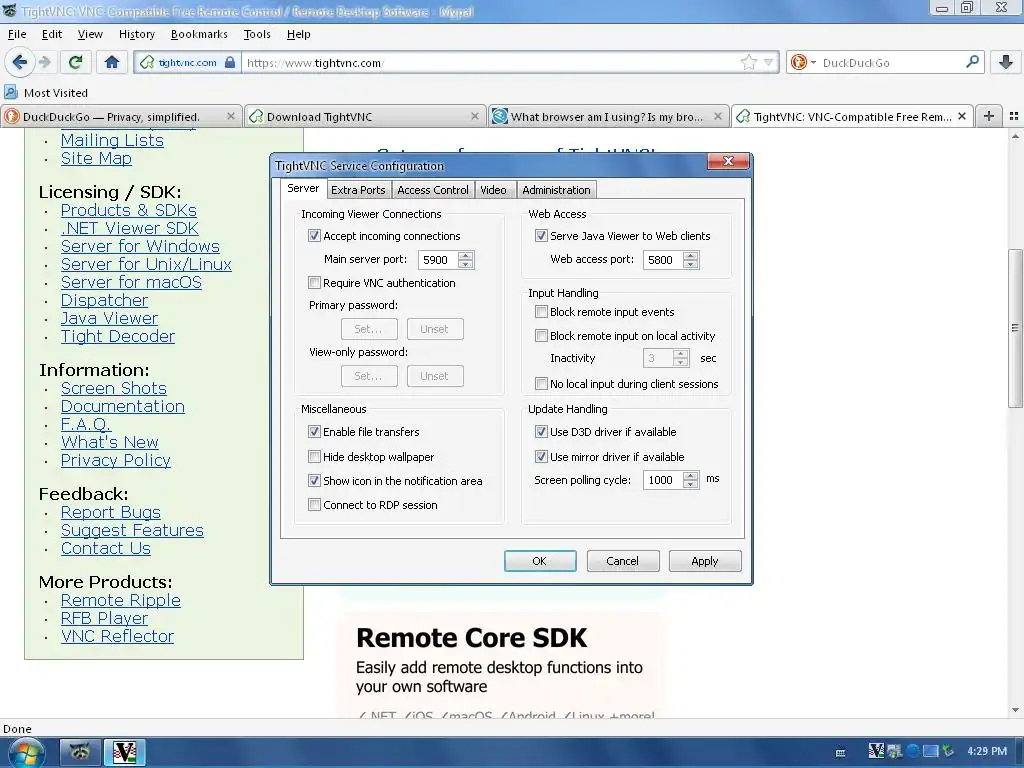Image resolution: width=1024 pixels, height=768 pixels.
Task: Open the Windows Start orb
Action: pyautogui.click(x=26, y=753)
